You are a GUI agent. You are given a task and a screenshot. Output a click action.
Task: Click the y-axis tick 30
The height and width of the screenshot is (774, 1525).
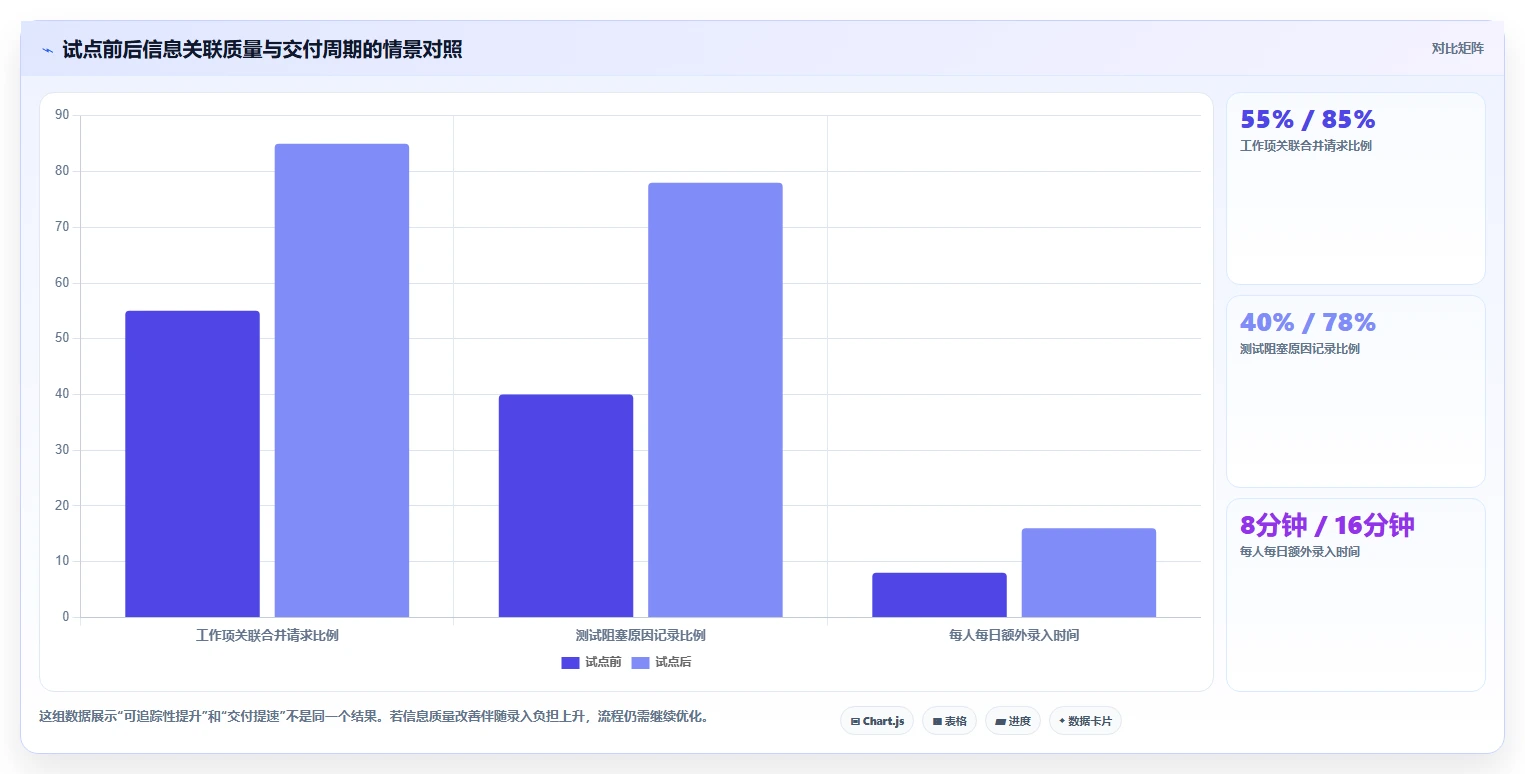tap(62, 450)
